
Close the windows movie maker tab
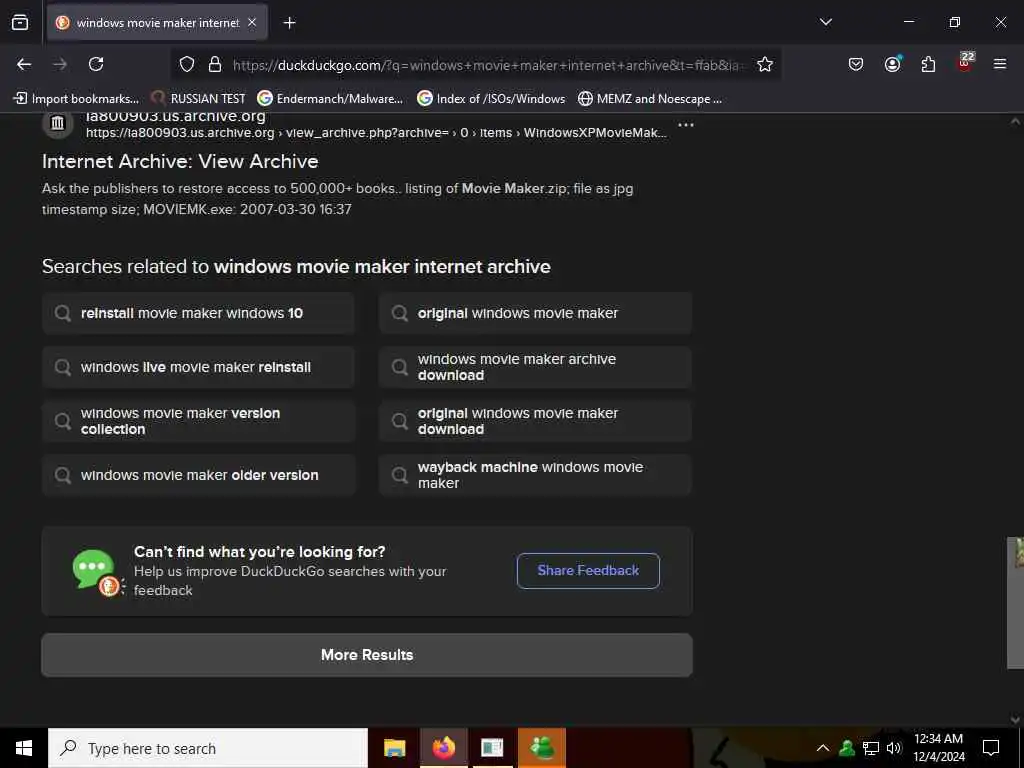pyautogui.click(x=252, y=23)
